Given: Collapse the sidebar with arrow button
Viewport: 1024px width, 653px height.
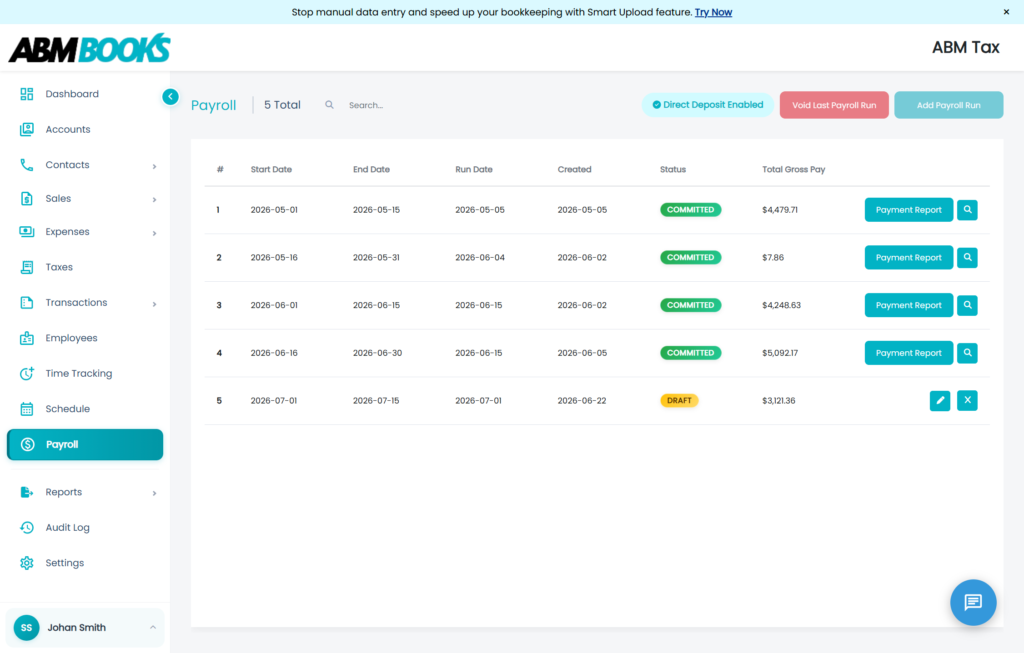Looking at the screenshot, I should pos(170,97).
